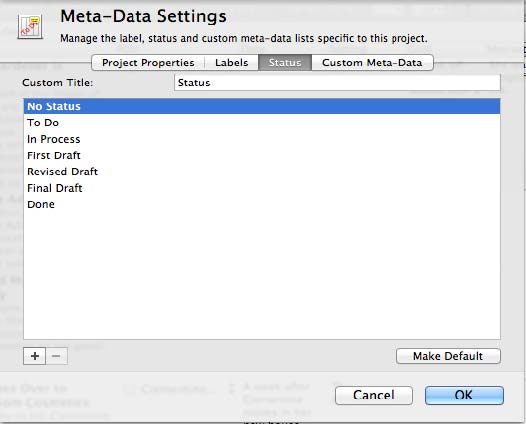The width and height of the screenshot is (526, 424).
Task: Switch to the Project Properties tab
Action: pyautogui.click(x=148, y=63)
